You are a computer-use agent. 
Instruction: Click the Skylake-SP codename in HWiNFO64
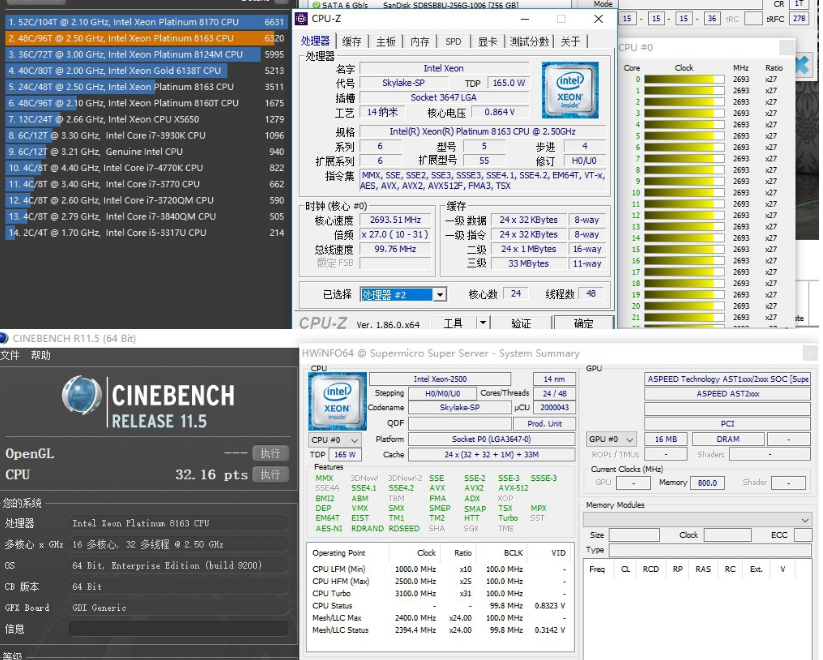459,407
